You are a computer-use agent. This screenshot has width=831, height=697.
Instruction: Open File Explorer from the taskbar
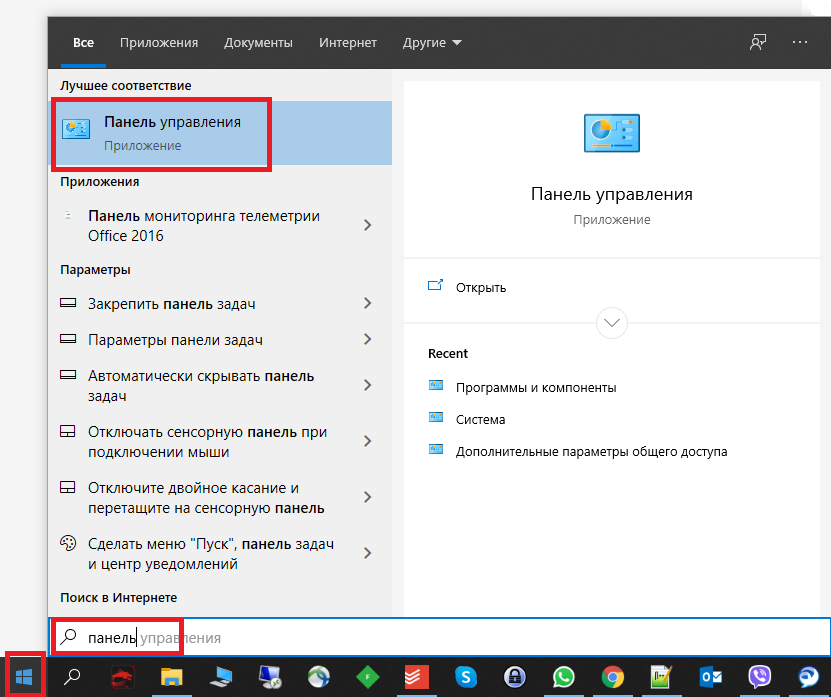171,677
